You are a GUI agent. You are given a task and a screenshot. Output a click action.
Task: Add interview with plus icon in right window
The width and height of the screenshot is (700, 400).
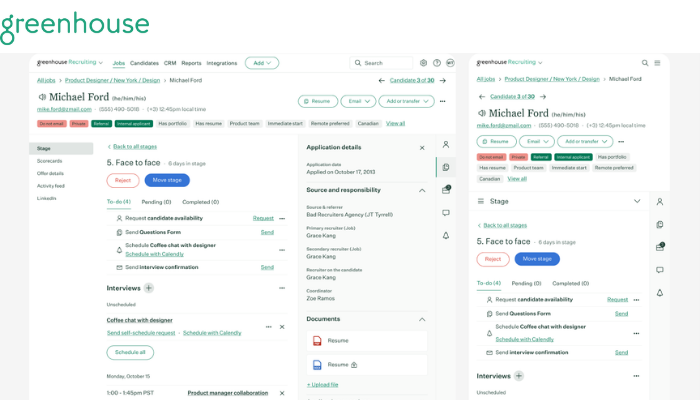pyautogui.click(x=519, y=376)
